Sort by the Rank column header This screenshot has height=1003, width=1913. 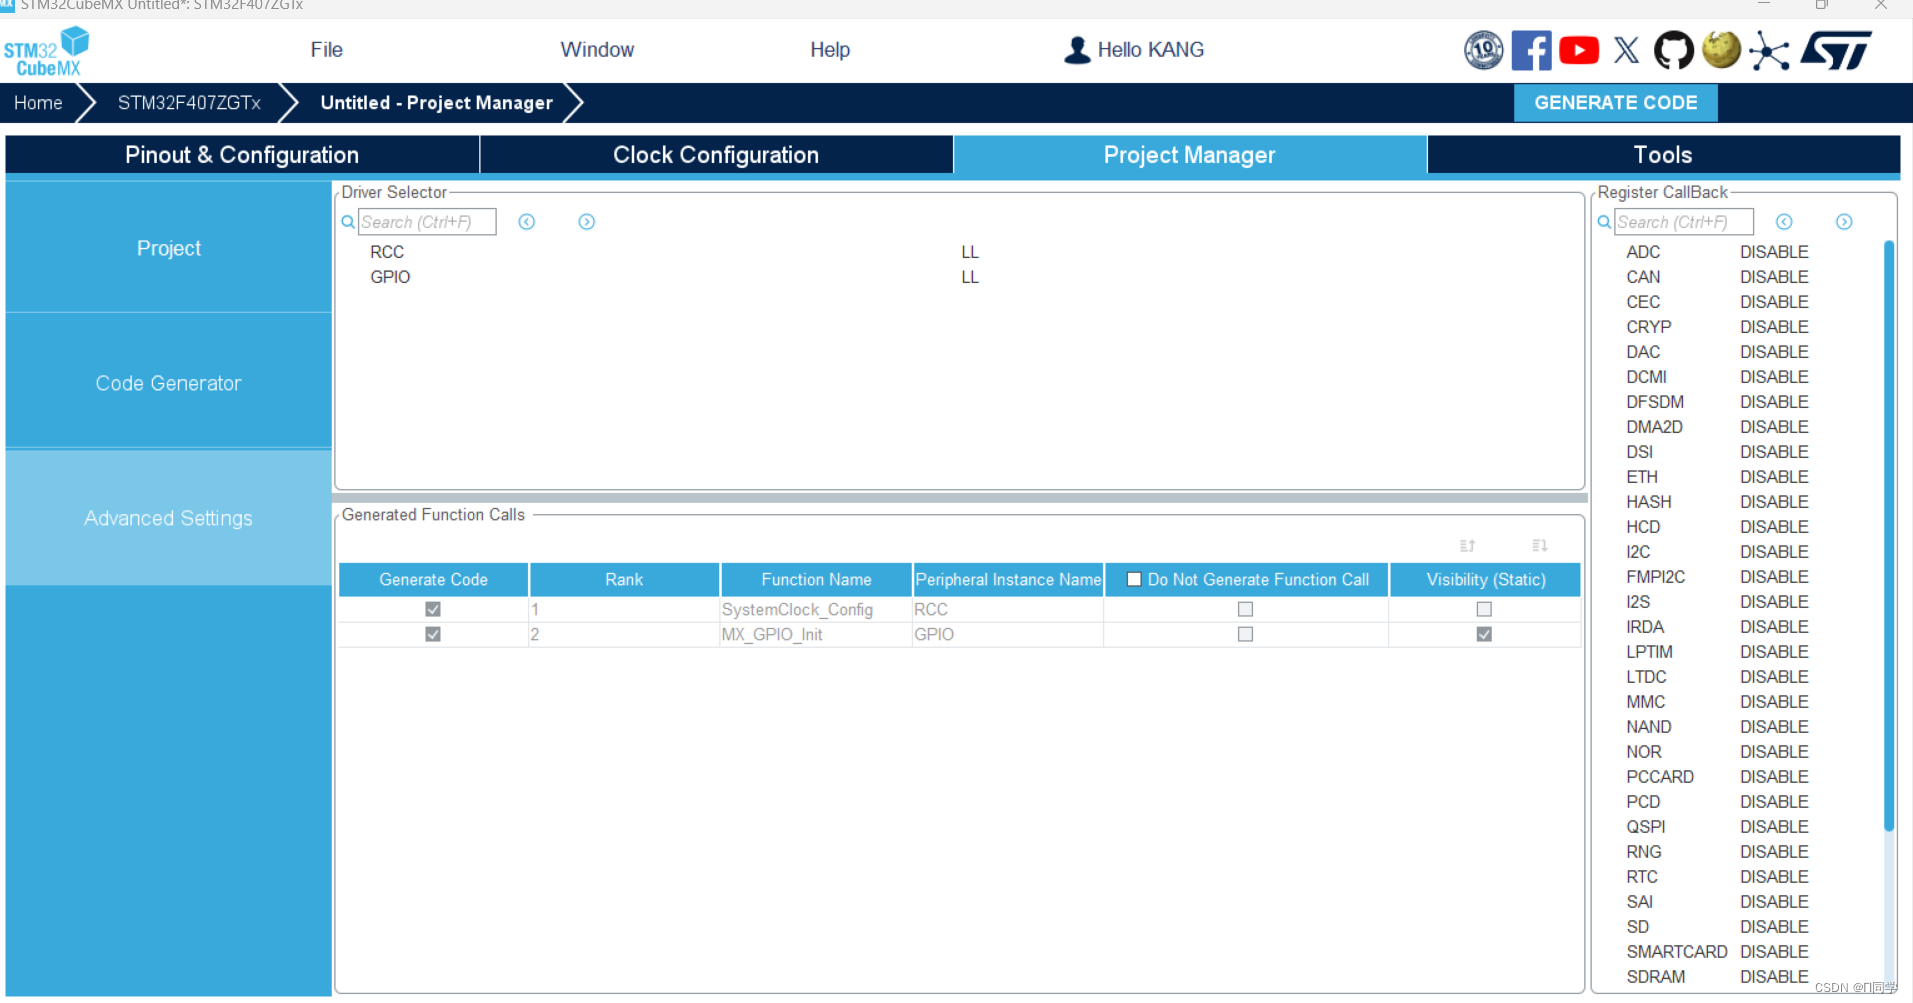pyautogui.click(x=624, y=579)
